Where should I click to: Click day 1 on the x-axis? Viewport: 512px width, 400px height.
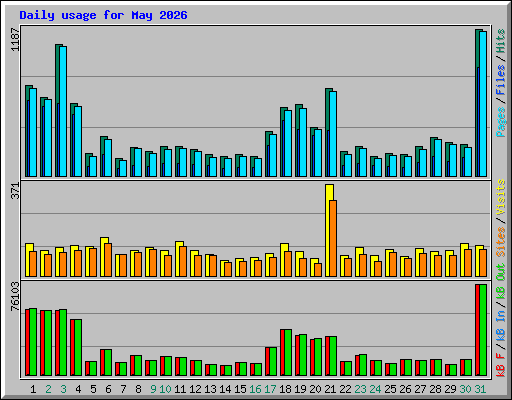tap(33, 389)
